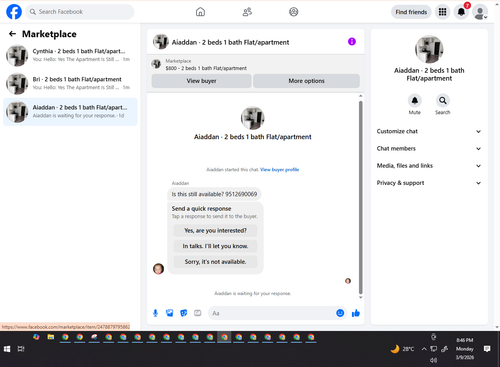The image size is (500, 367).
Task: Search in conversation using the magnifier icon
Action: click(x=443, y=100)
